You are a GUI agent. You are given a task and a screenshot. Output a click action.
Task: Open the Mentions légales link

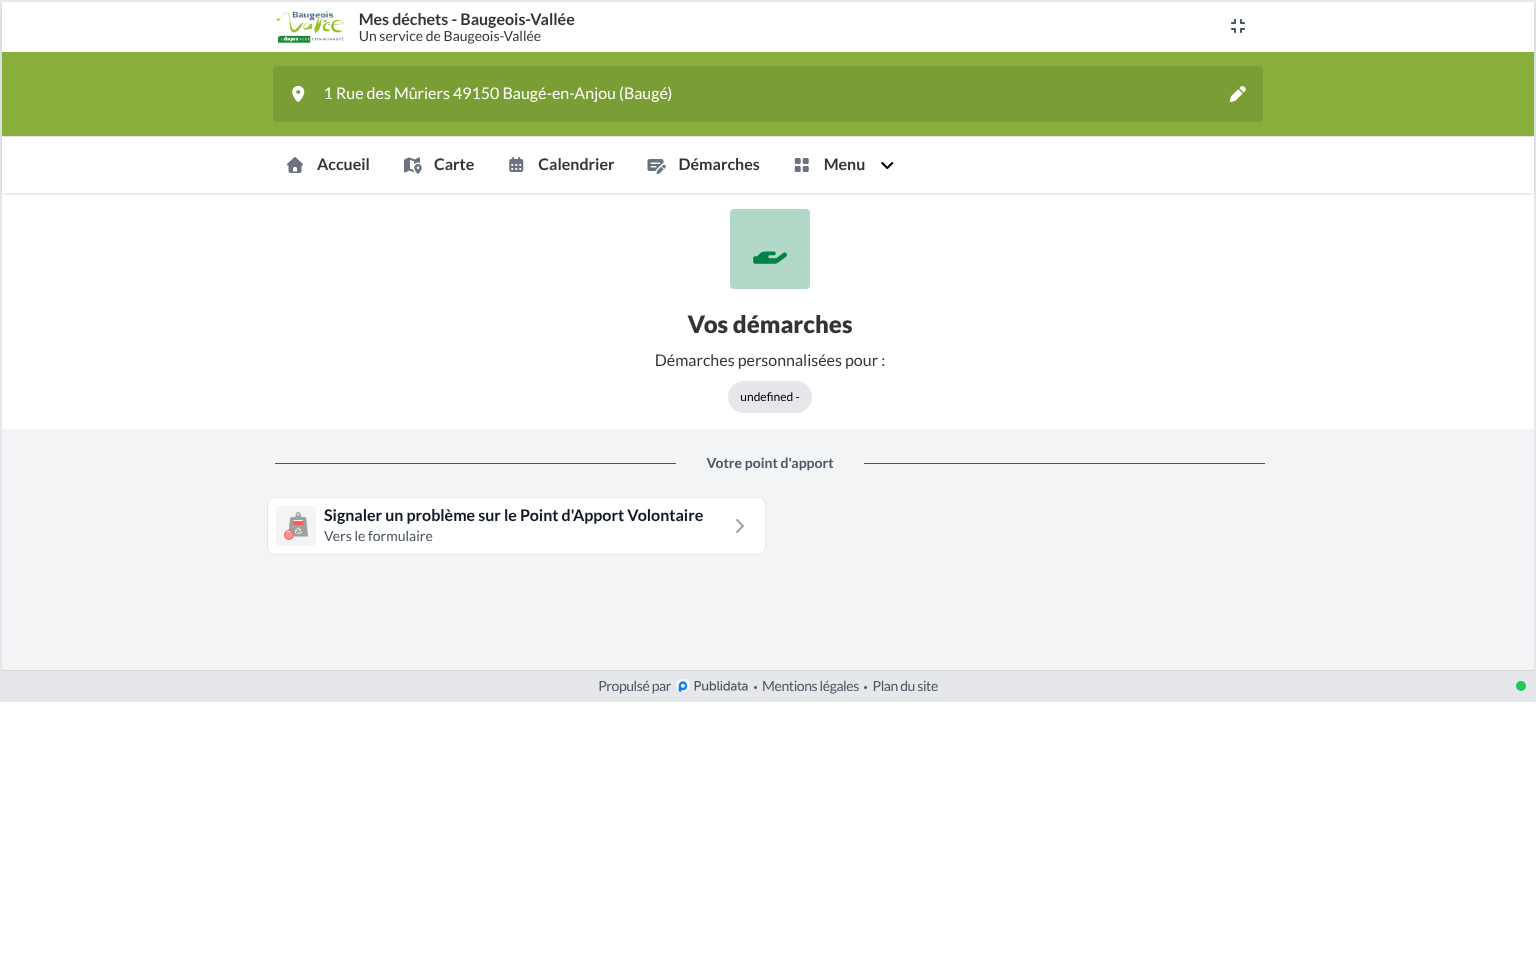click(810, 686)
